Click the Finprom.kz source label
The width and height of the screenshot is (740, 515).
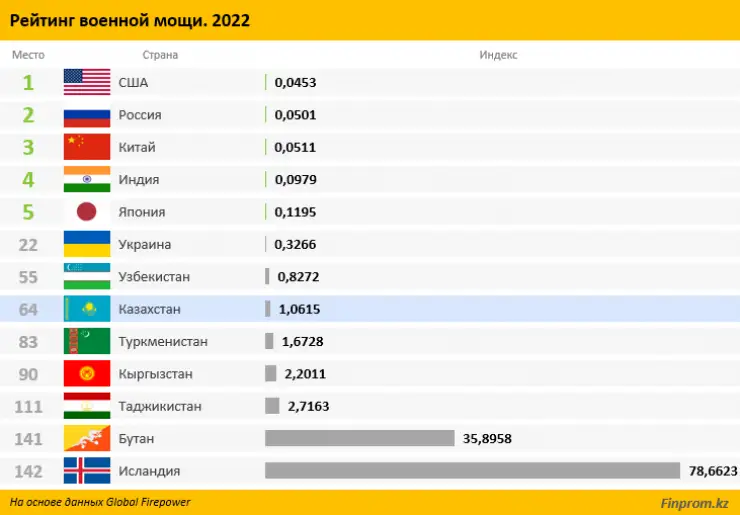click(x=694, y=503)
